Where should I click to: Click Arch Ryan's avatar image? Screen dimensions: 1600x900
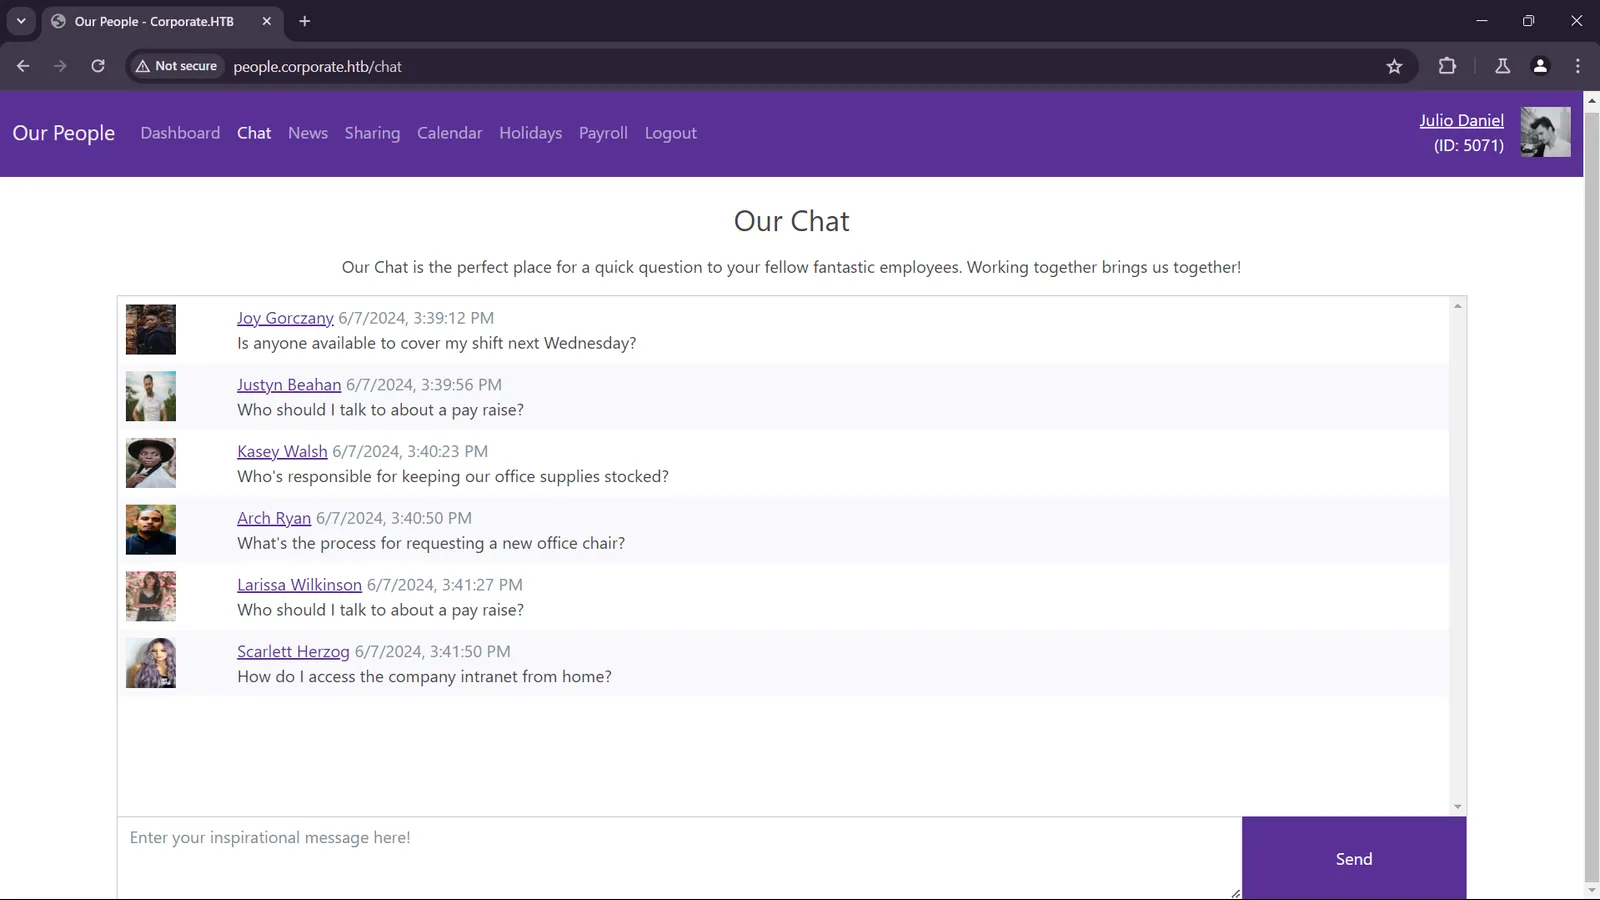(151, 529)
